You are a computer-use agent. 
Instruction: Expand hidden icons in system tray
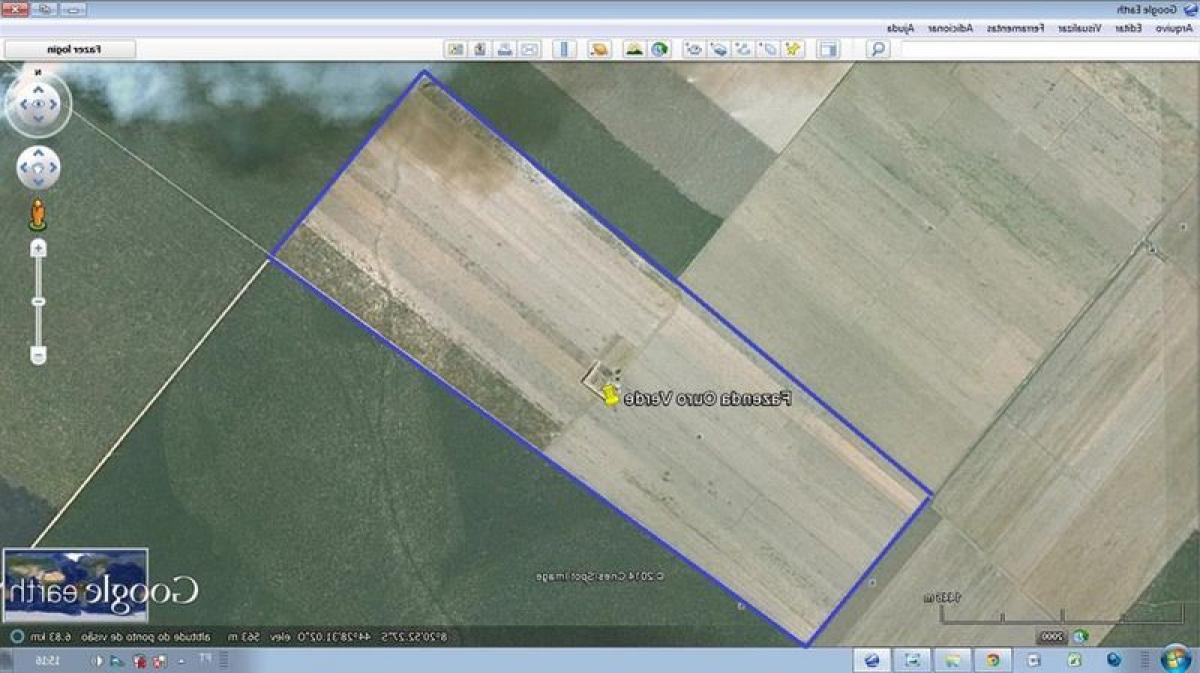[181, 663]
